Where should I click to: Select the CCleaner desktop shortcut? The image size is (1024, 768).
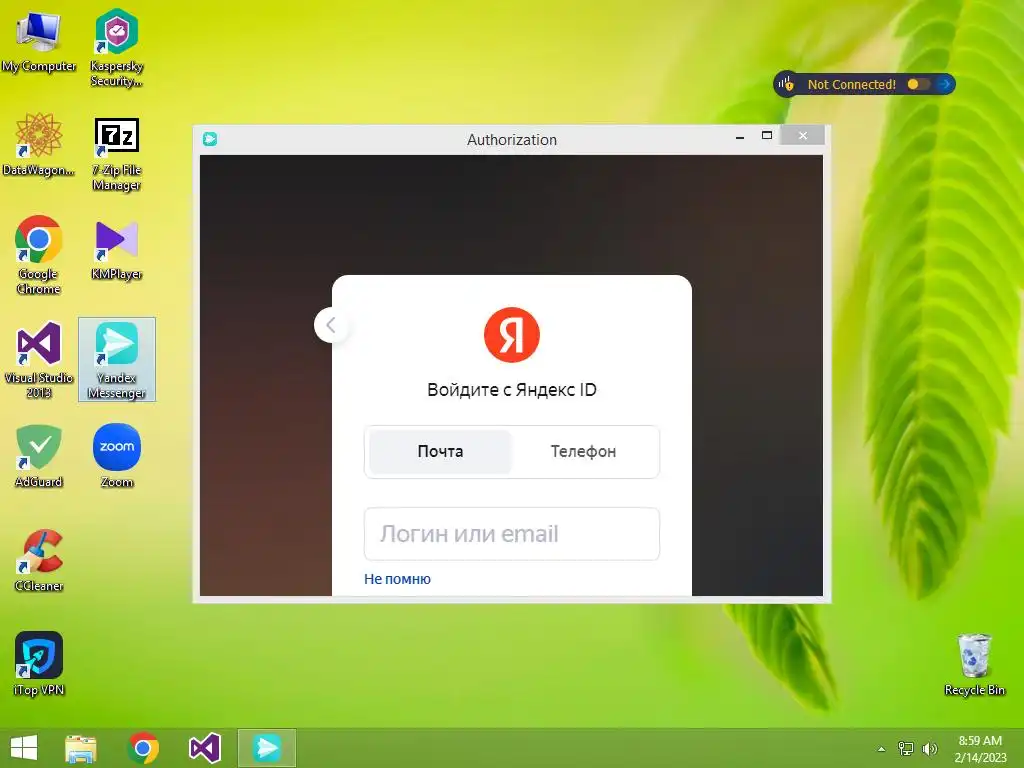point(39,561)
